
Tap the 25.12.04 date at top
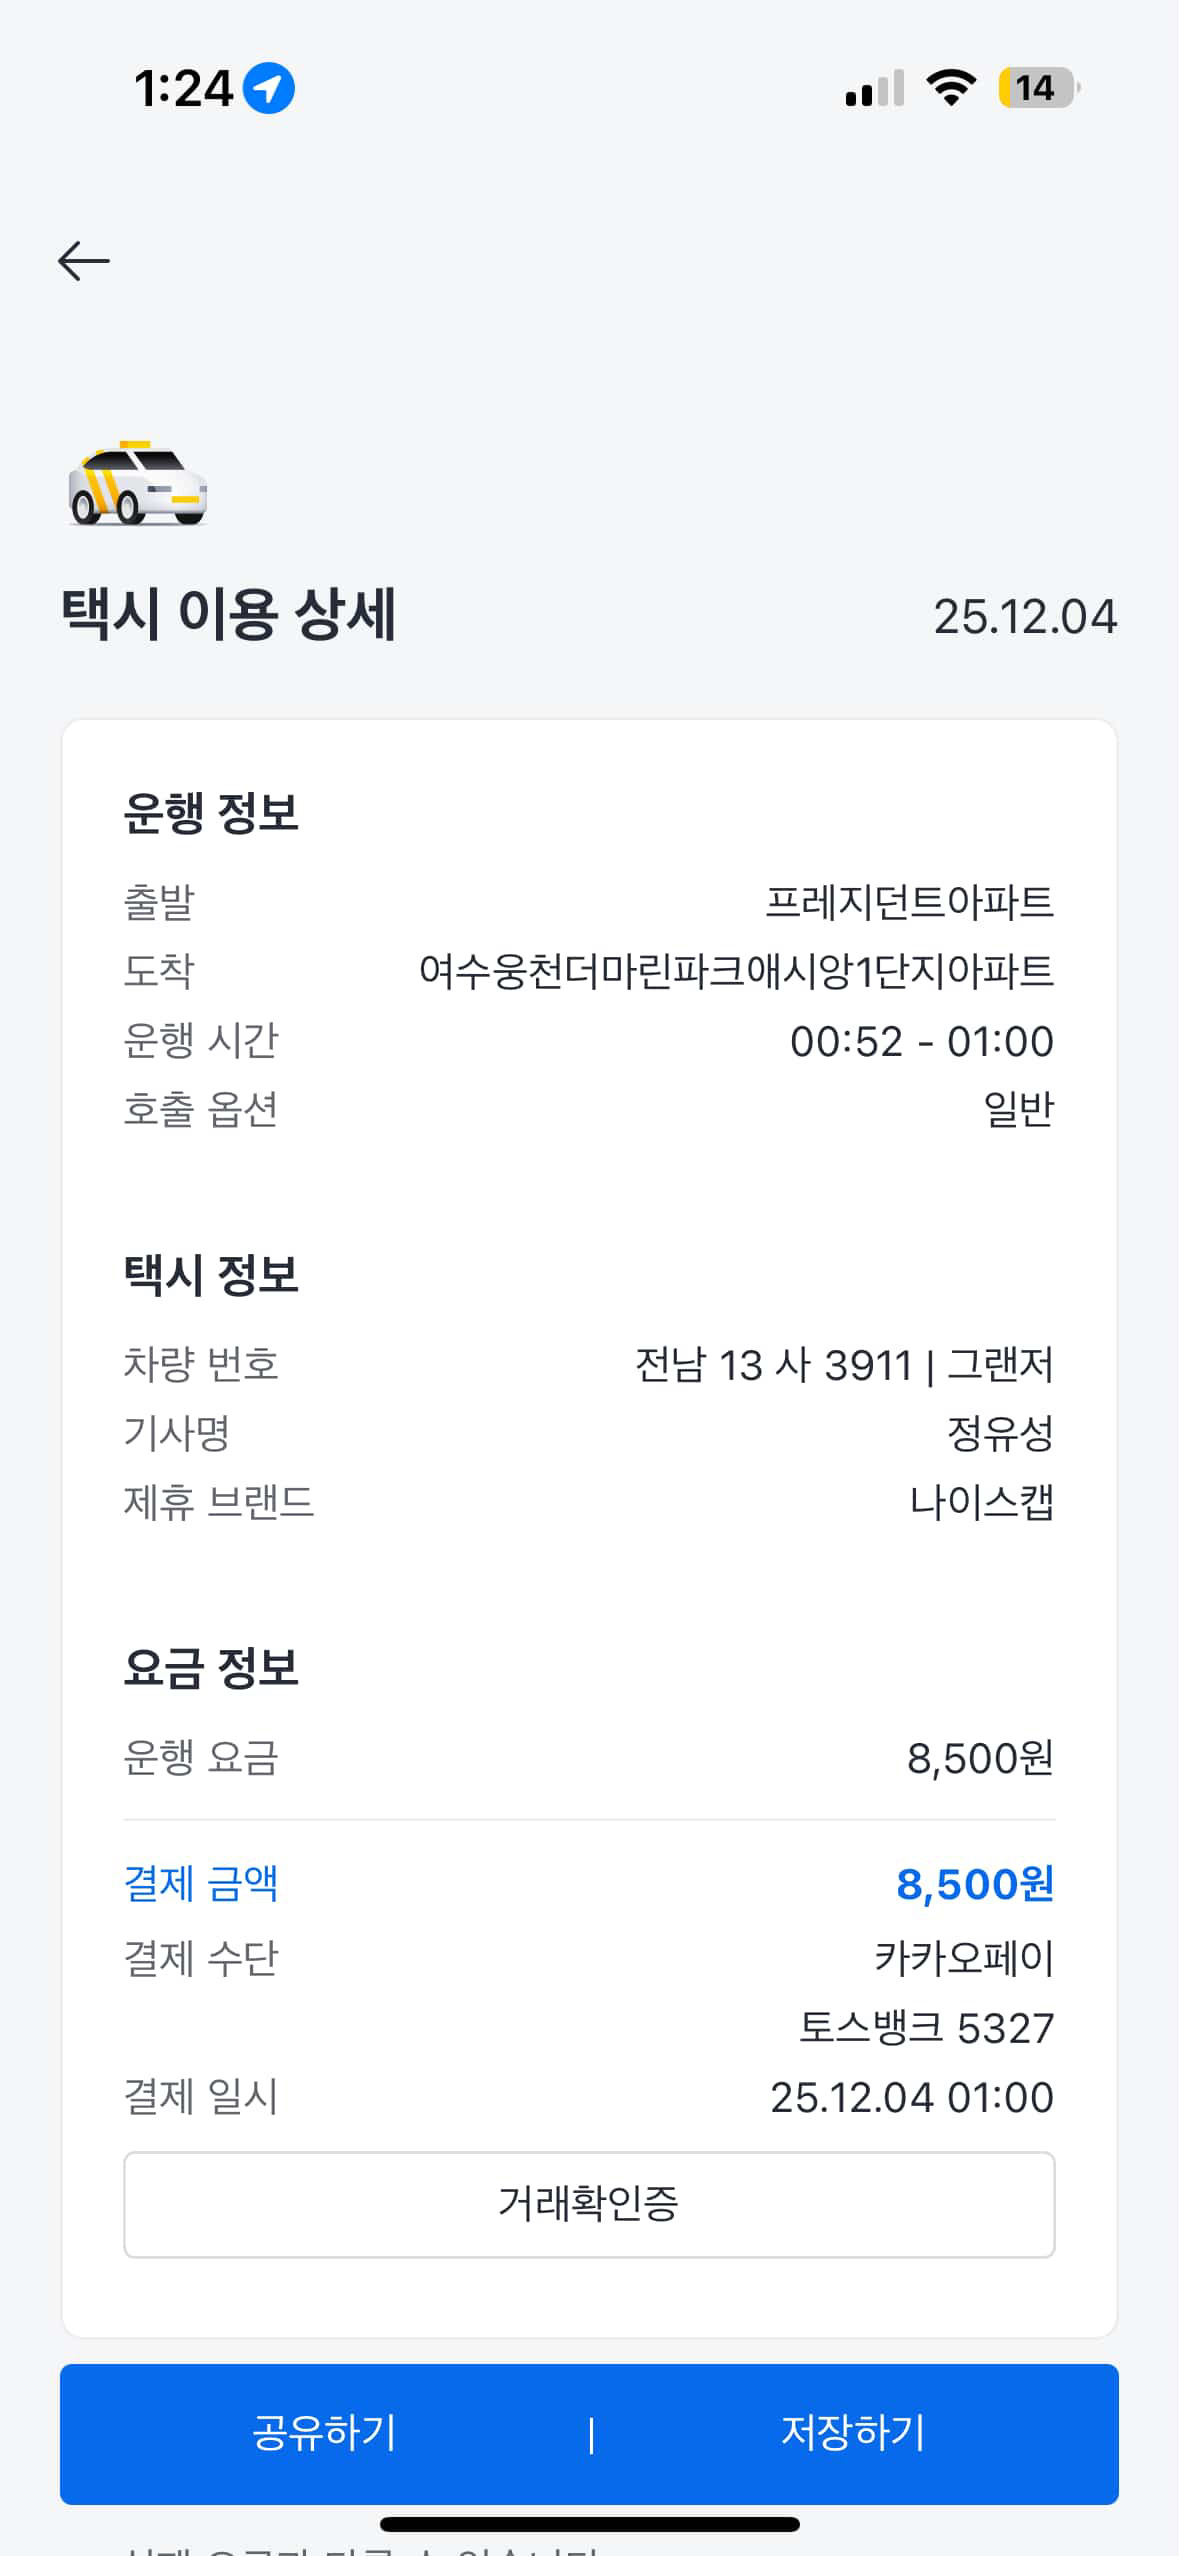coord(1024,617)
